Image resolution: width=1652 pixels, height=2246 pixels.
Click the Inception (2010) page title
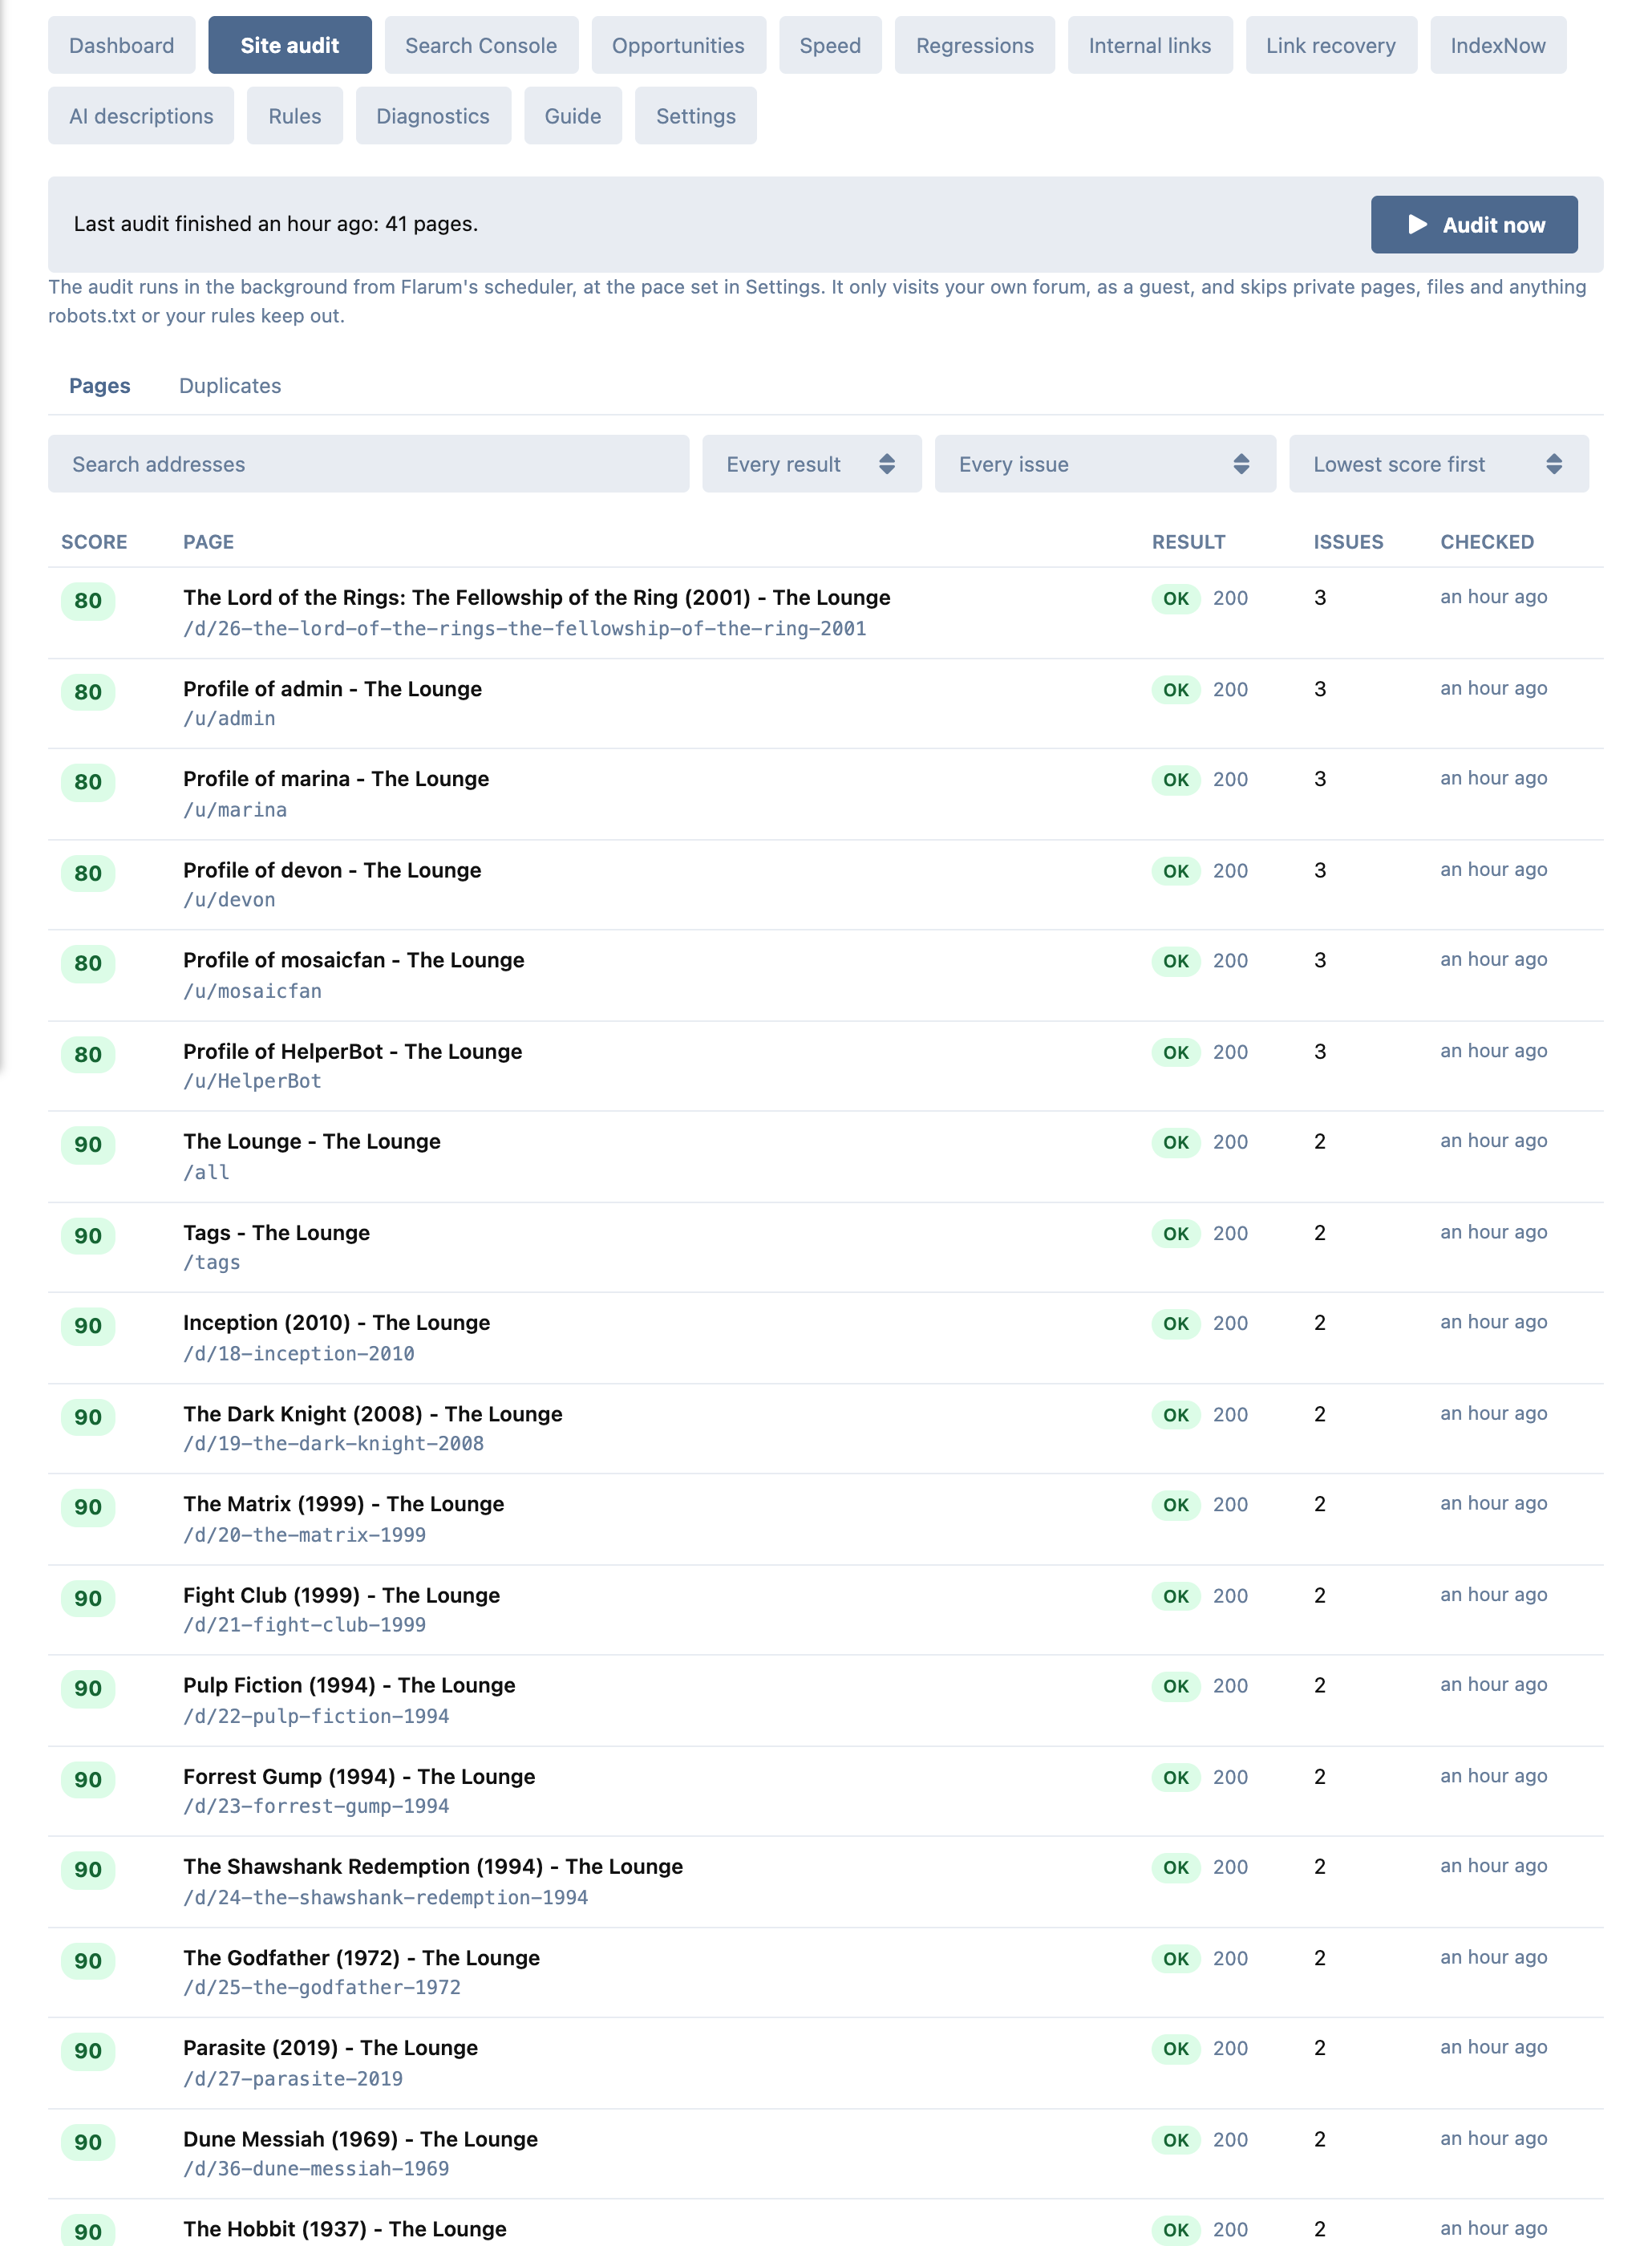336,1323
